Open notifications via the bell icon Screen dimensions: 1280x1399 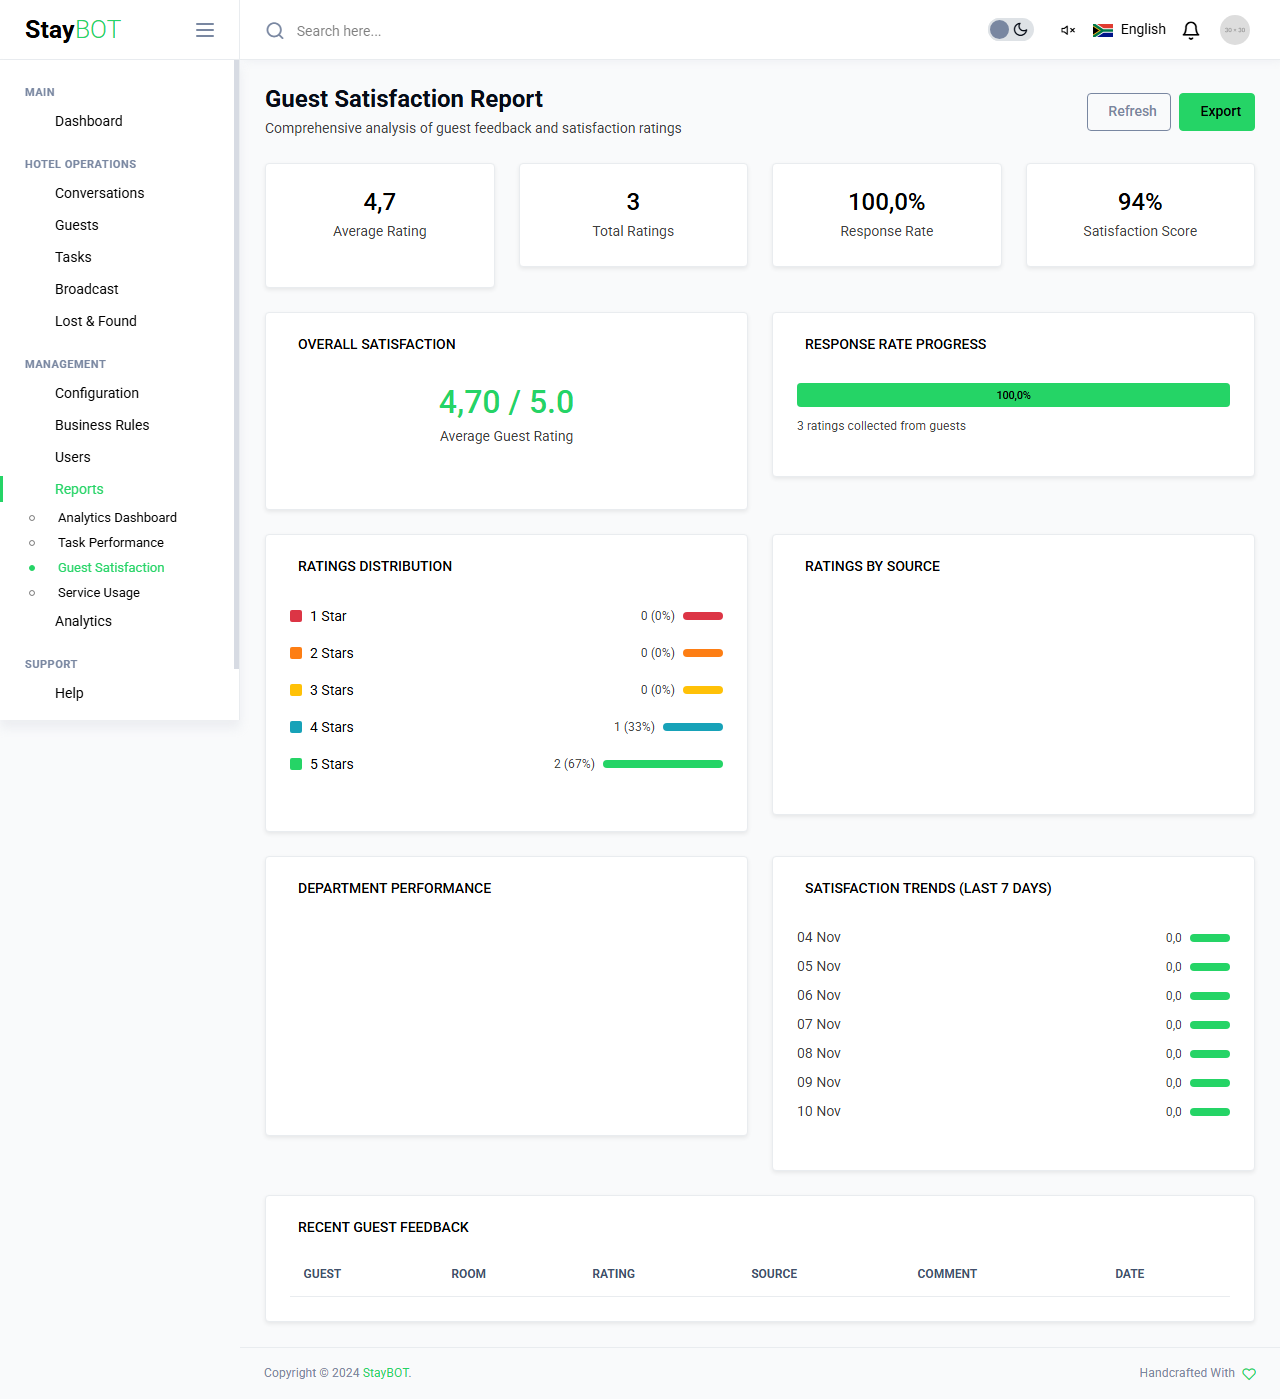pos(1190,30)
